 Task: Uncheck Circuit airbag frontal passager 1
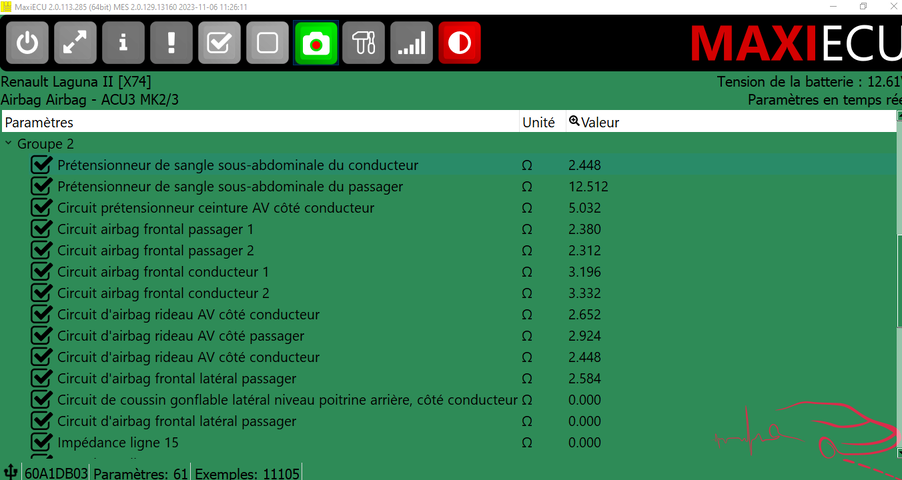point(41,229)
